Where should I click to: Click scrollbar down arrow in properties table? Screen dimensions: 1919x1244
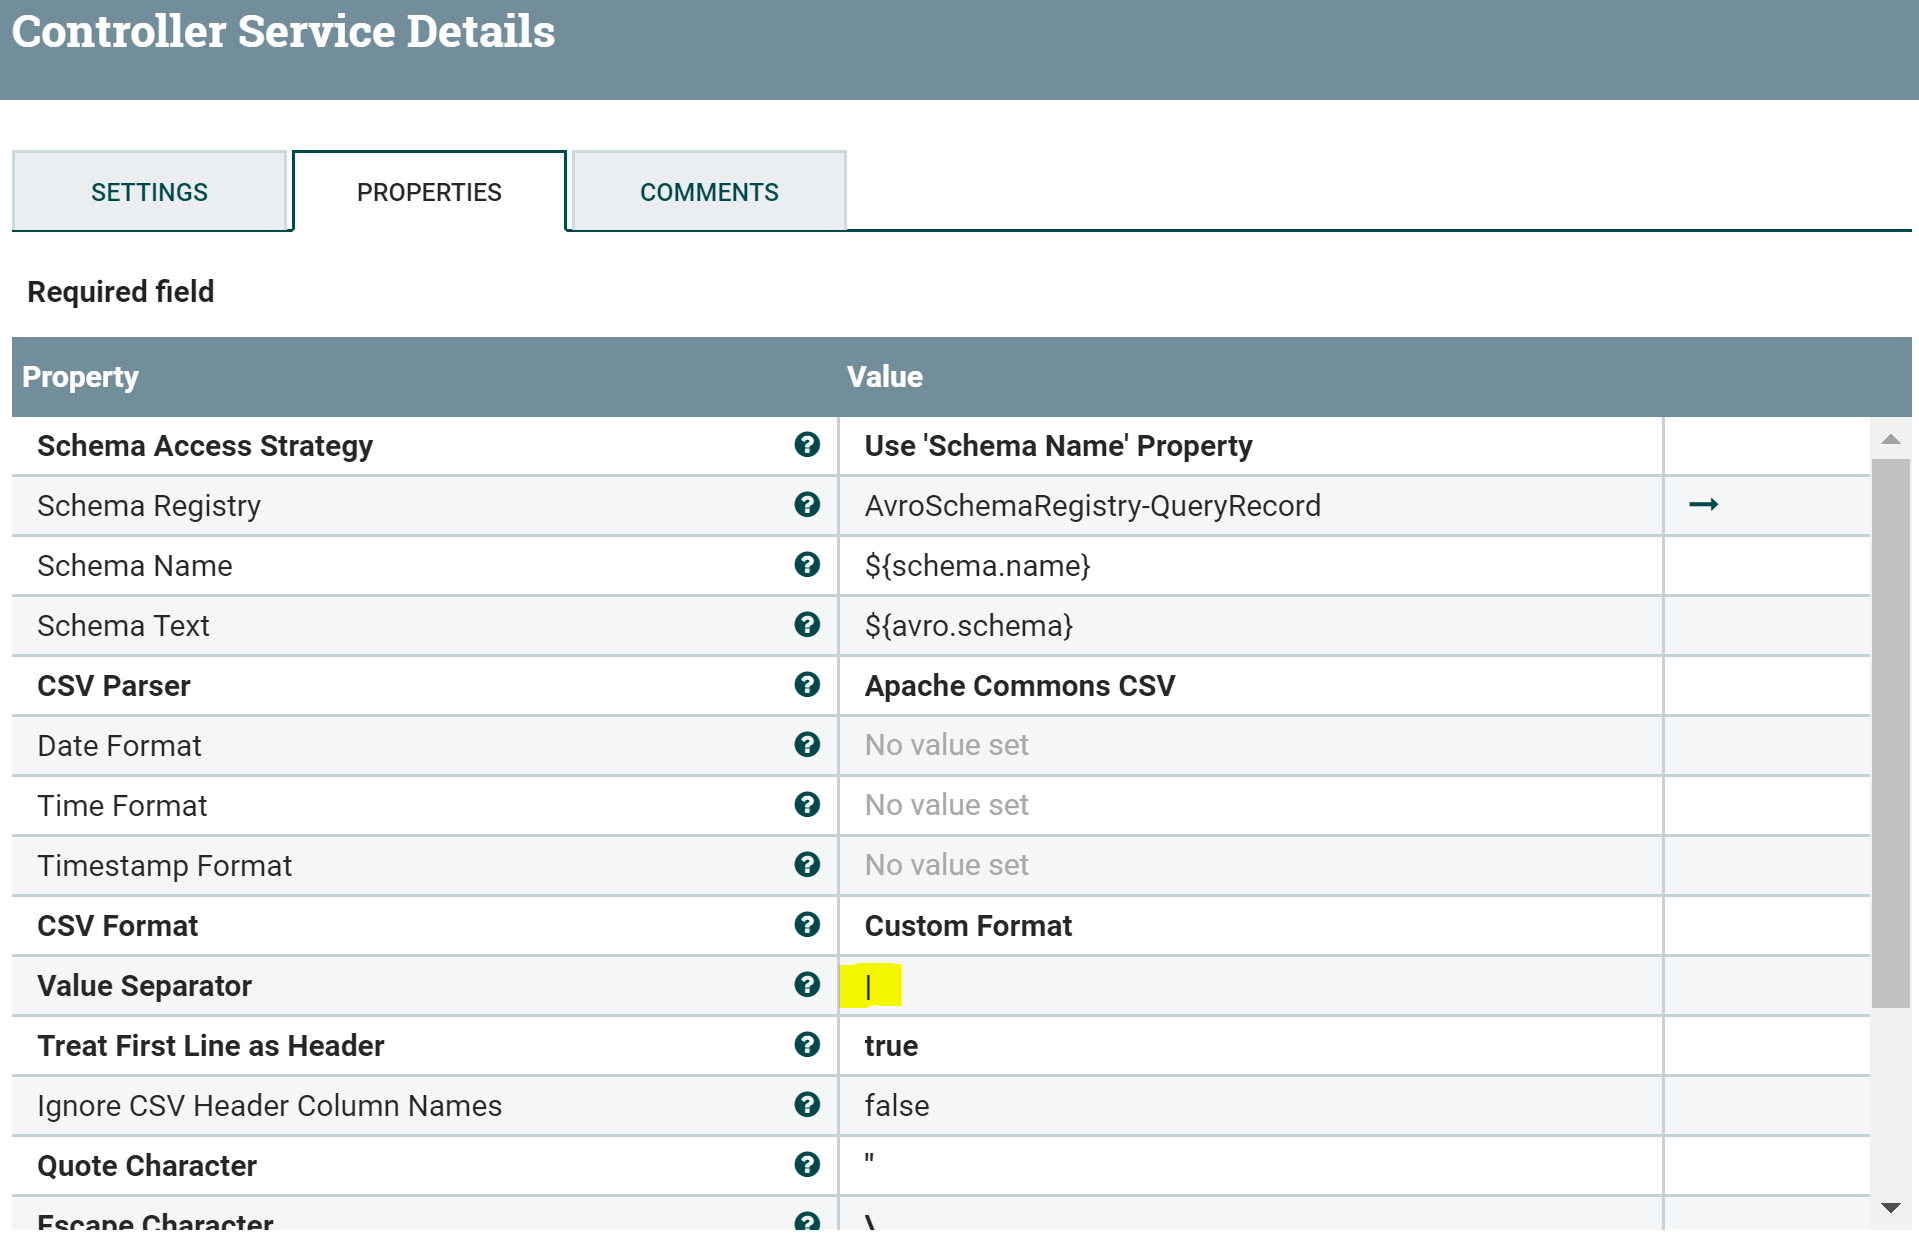tap(1890, 1208)
